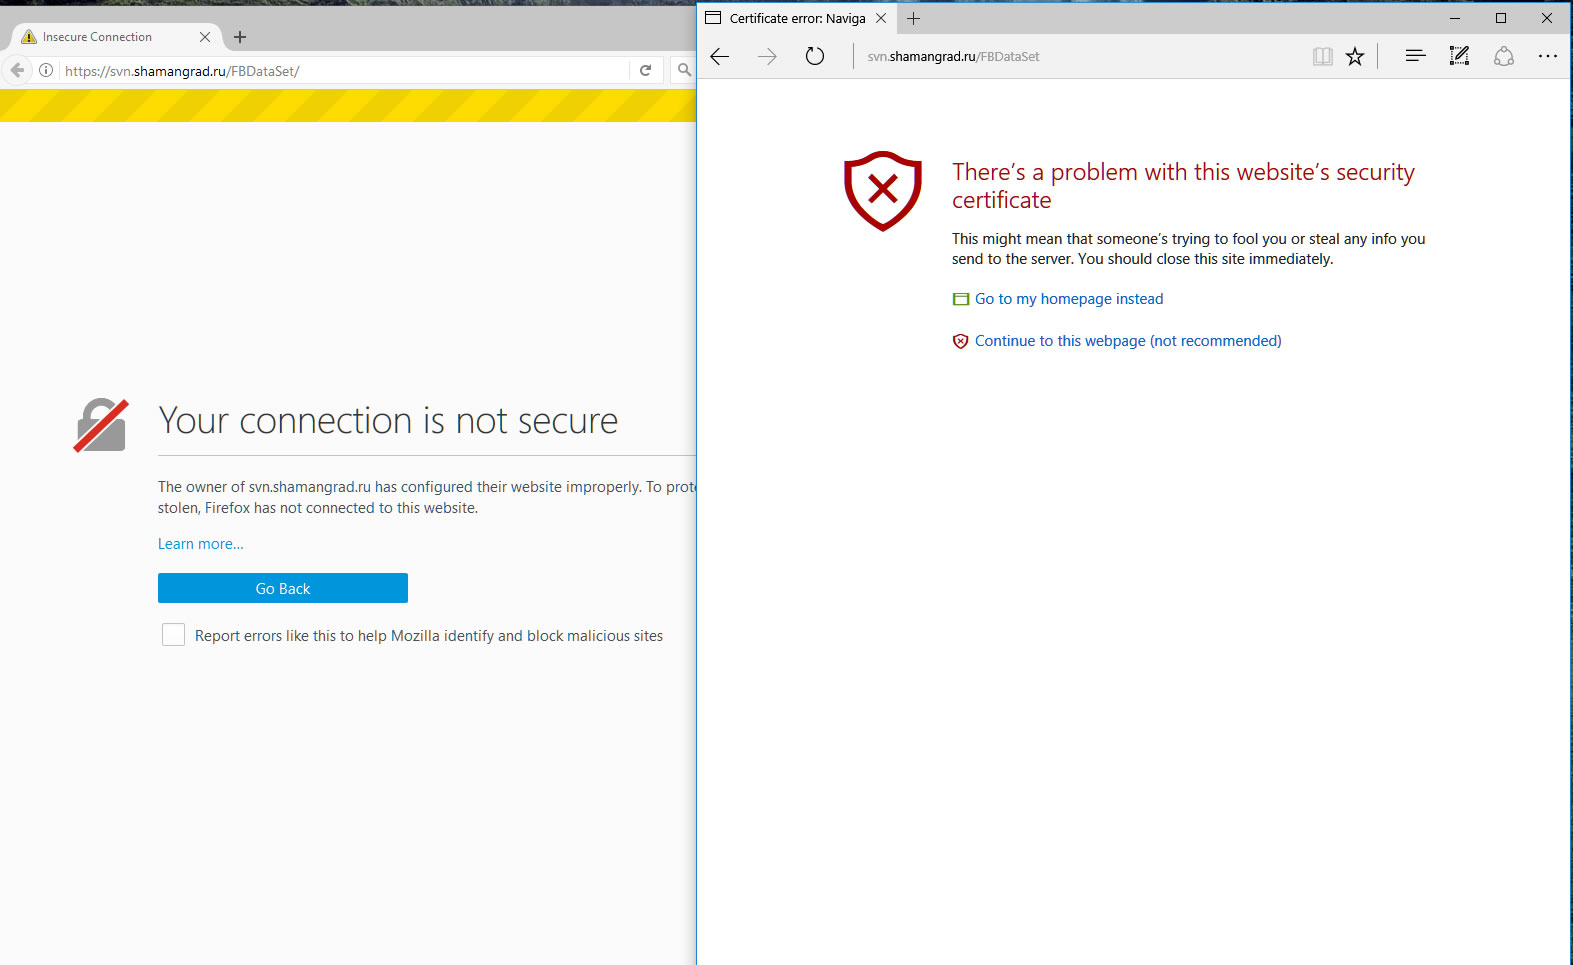This screenshot has height=965, width=1573.
Task: Click the Firefox URL address field
Action: point(340,71)
